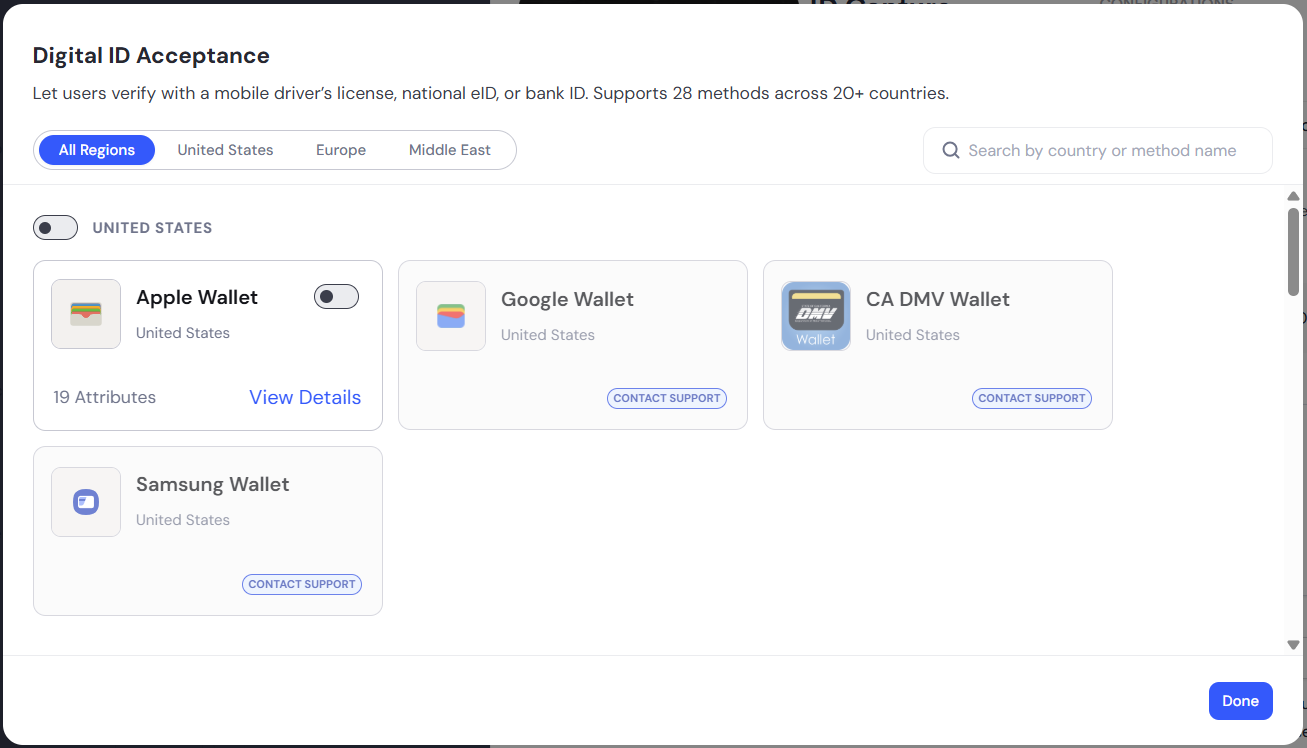Click the CA DMV Wallet icon
The width and height of the screenshot is (1307, 748).
point(816,316)
